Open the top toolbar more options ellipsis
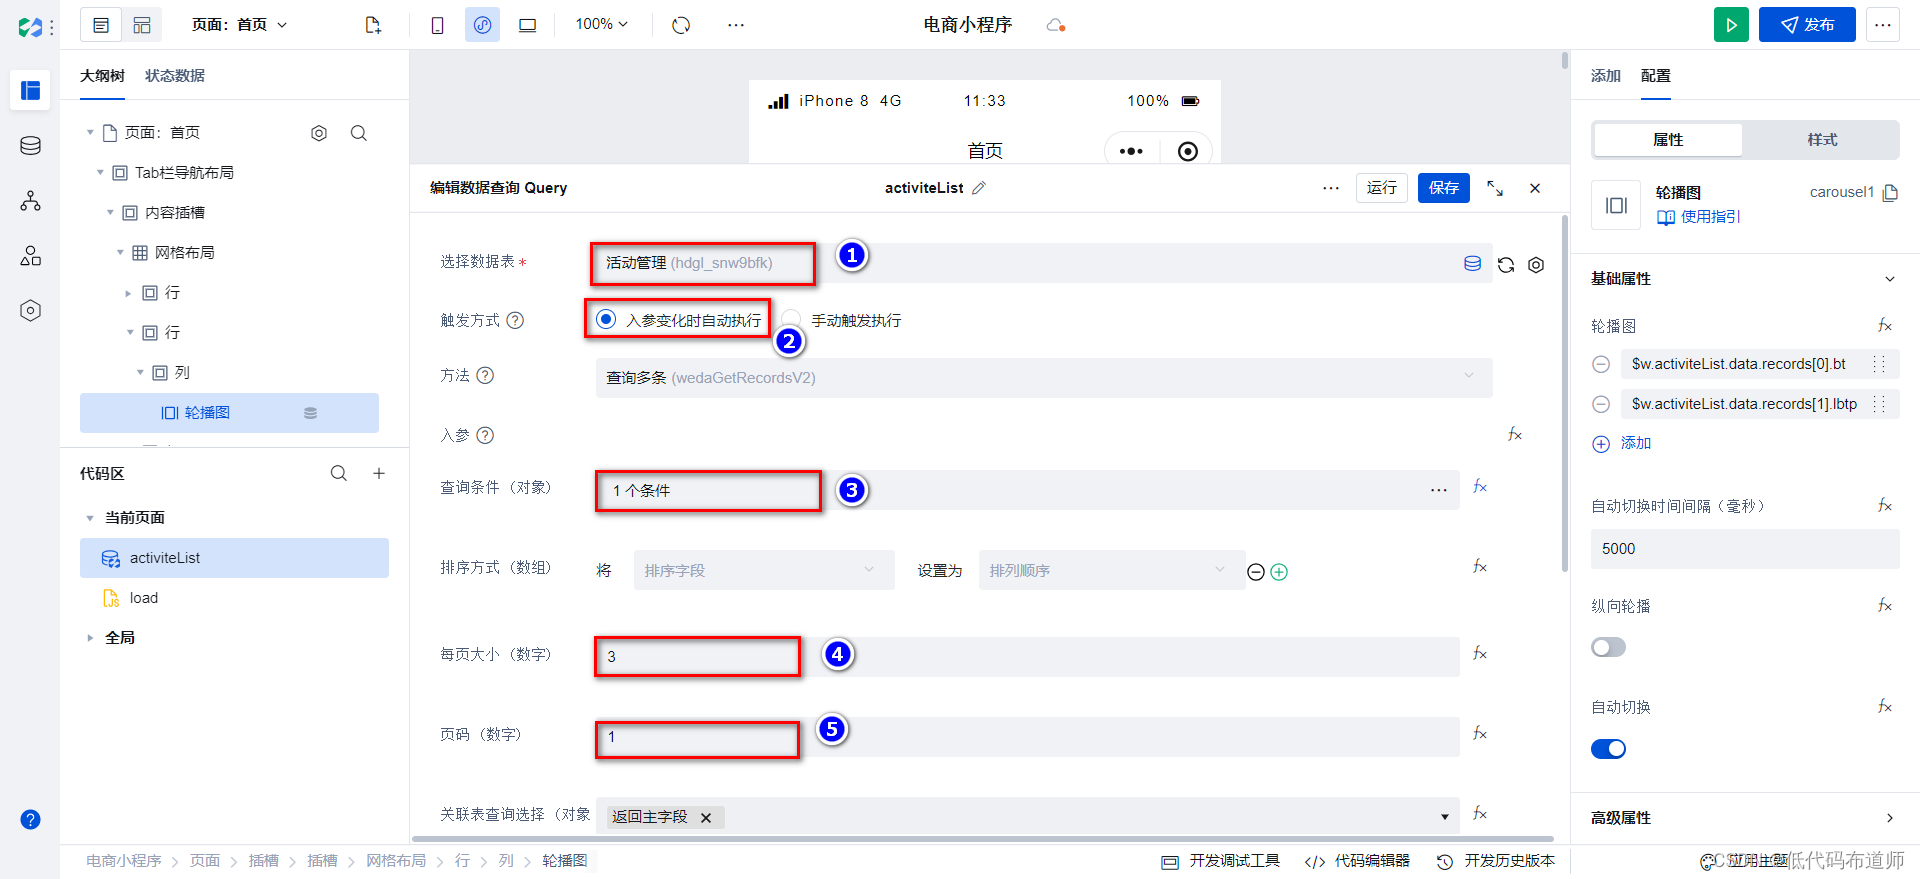Viewport: 1920px width, 879px height. pos(736,25)
